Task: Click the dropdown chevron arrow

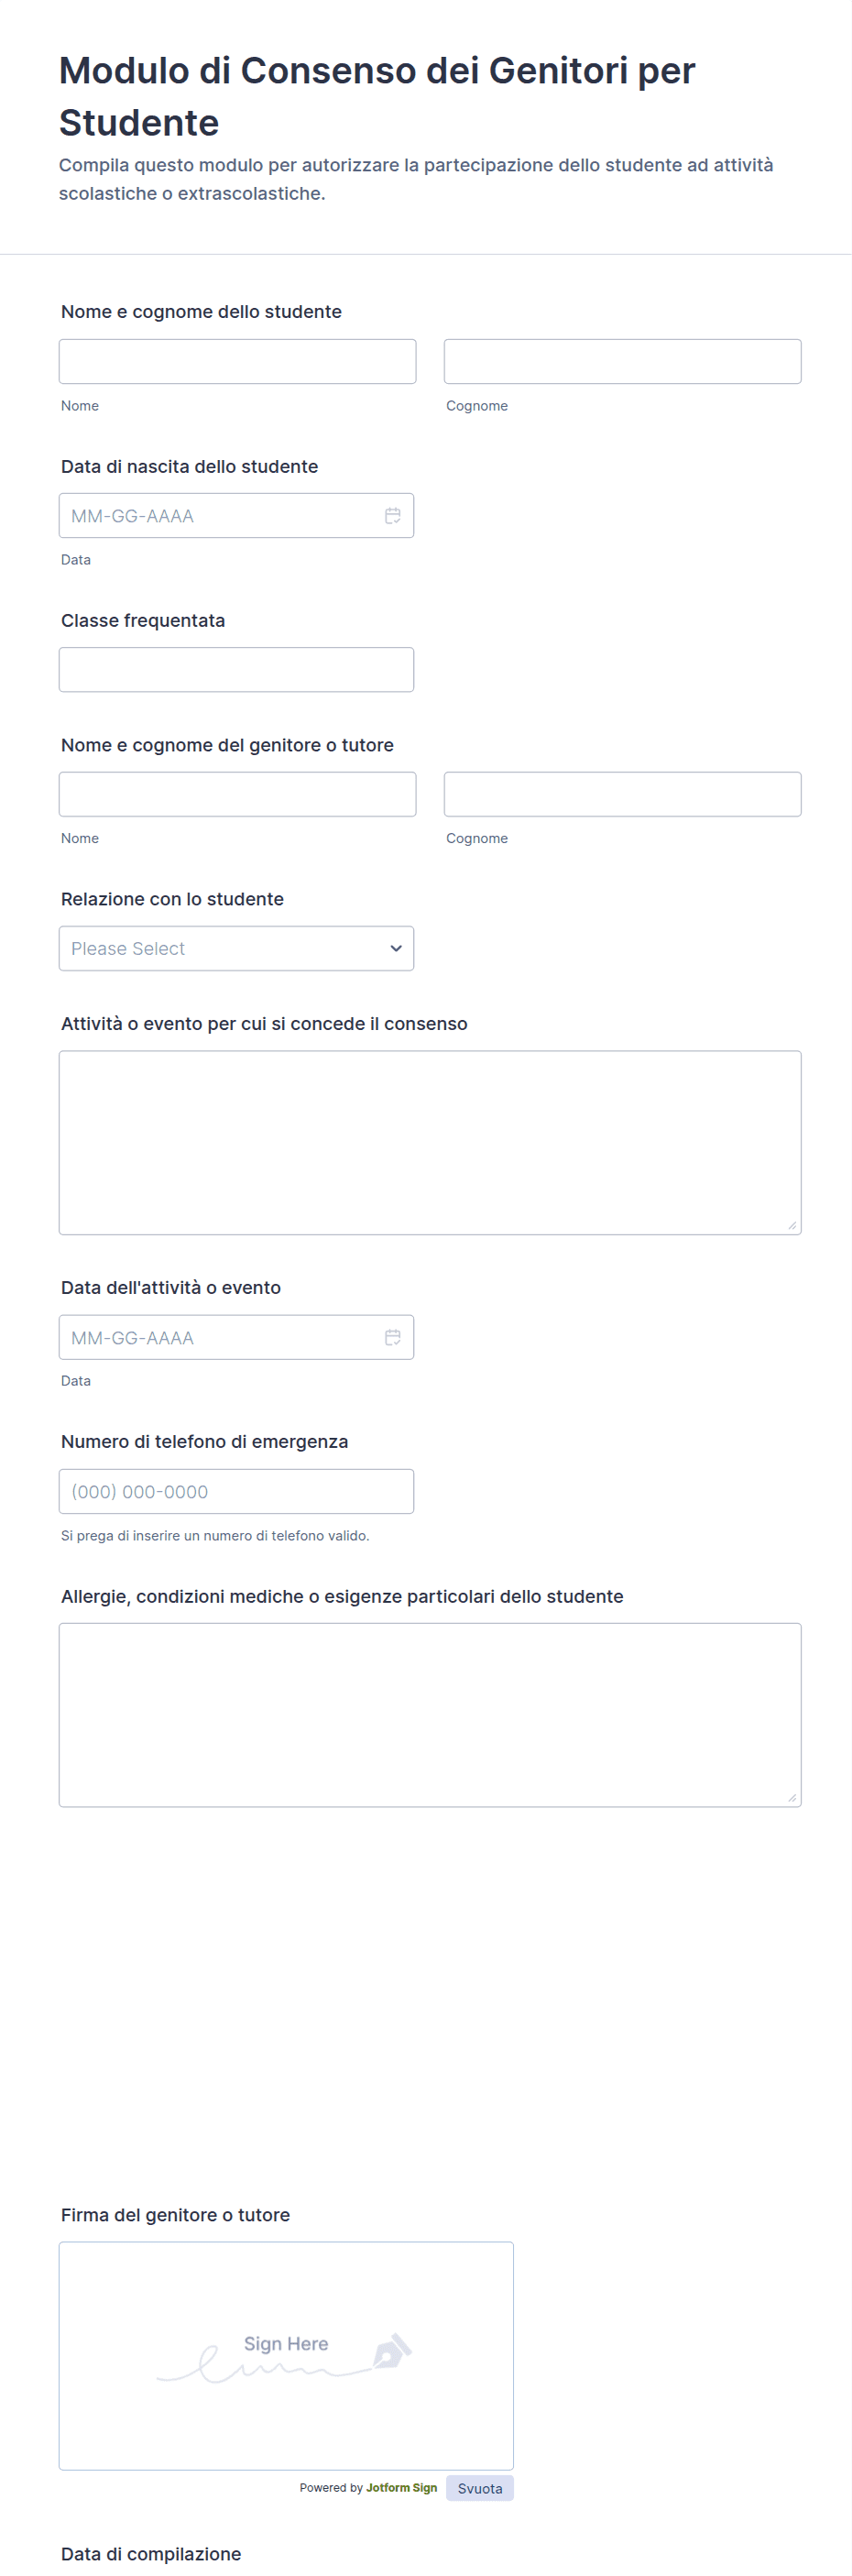Action: point(396,948)
